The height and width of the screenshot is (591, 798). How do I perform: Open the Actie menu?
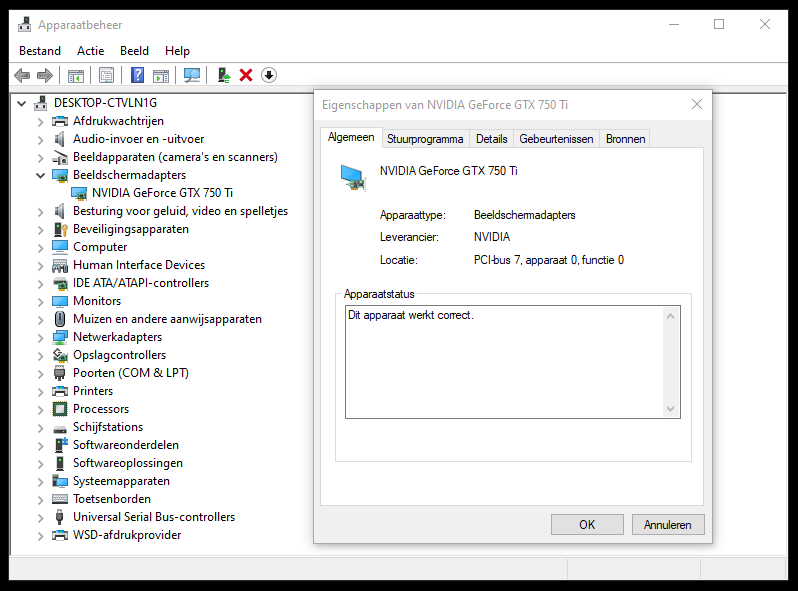coord(91,51)
